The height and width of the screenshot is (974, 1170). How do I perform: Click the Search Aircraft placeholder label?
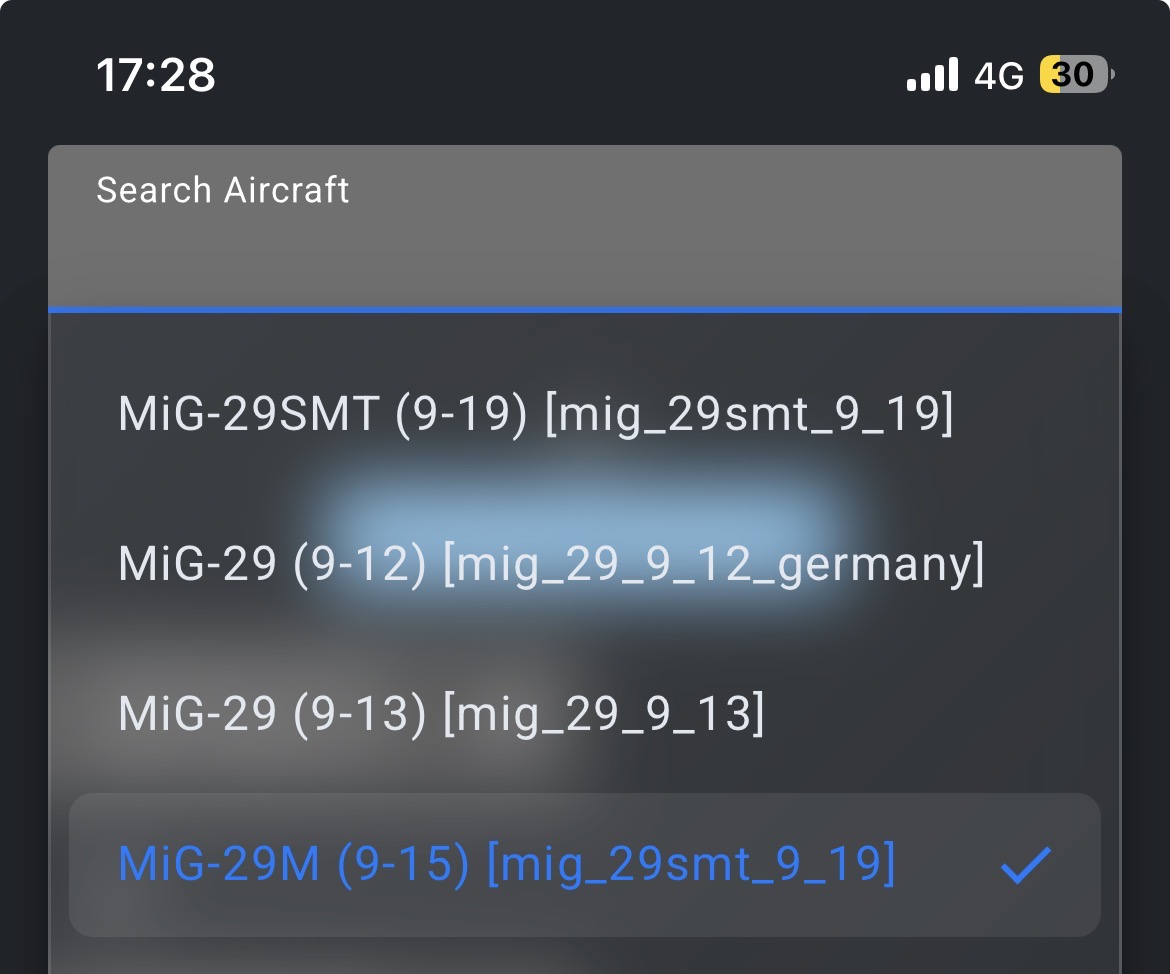tap(223, 190)
